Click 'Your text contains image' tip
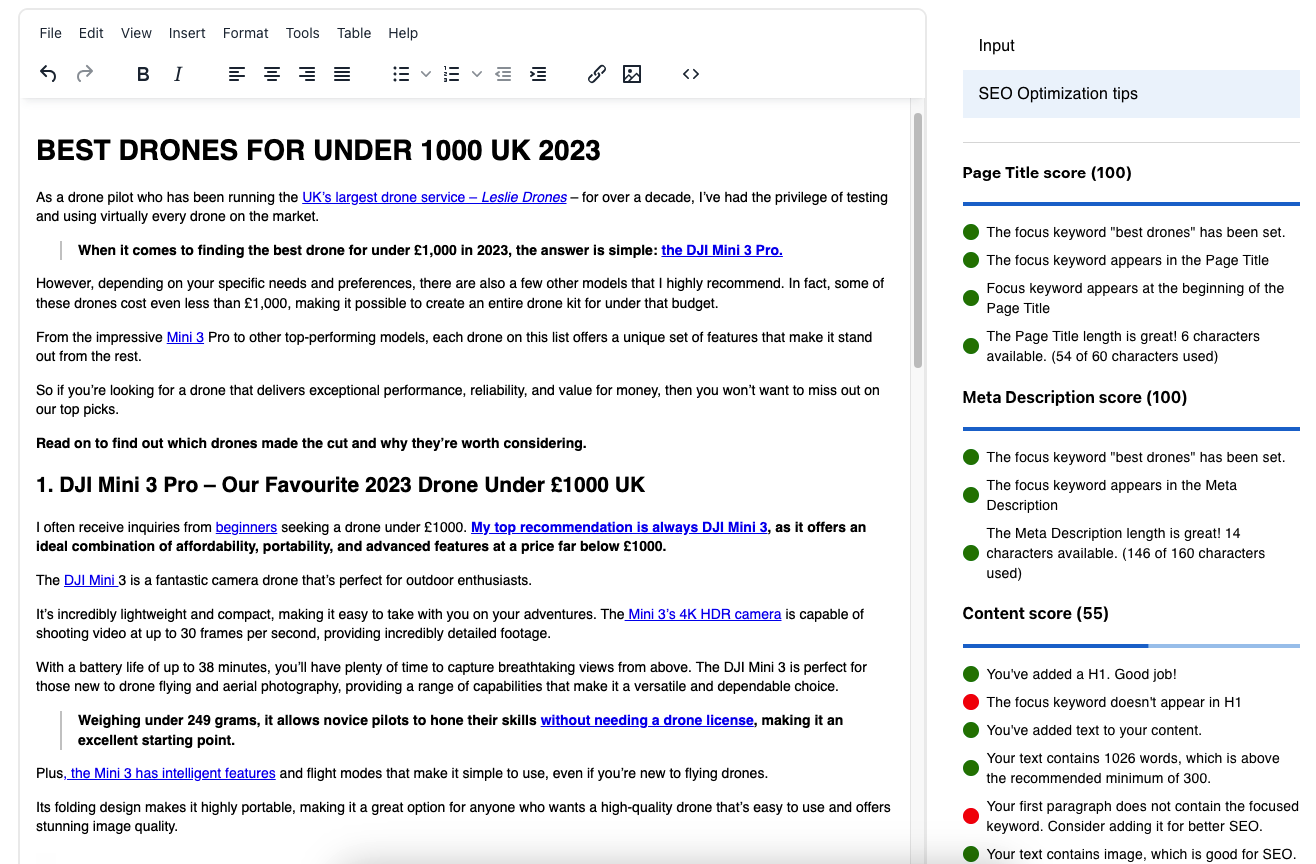 click(1140, 854)
